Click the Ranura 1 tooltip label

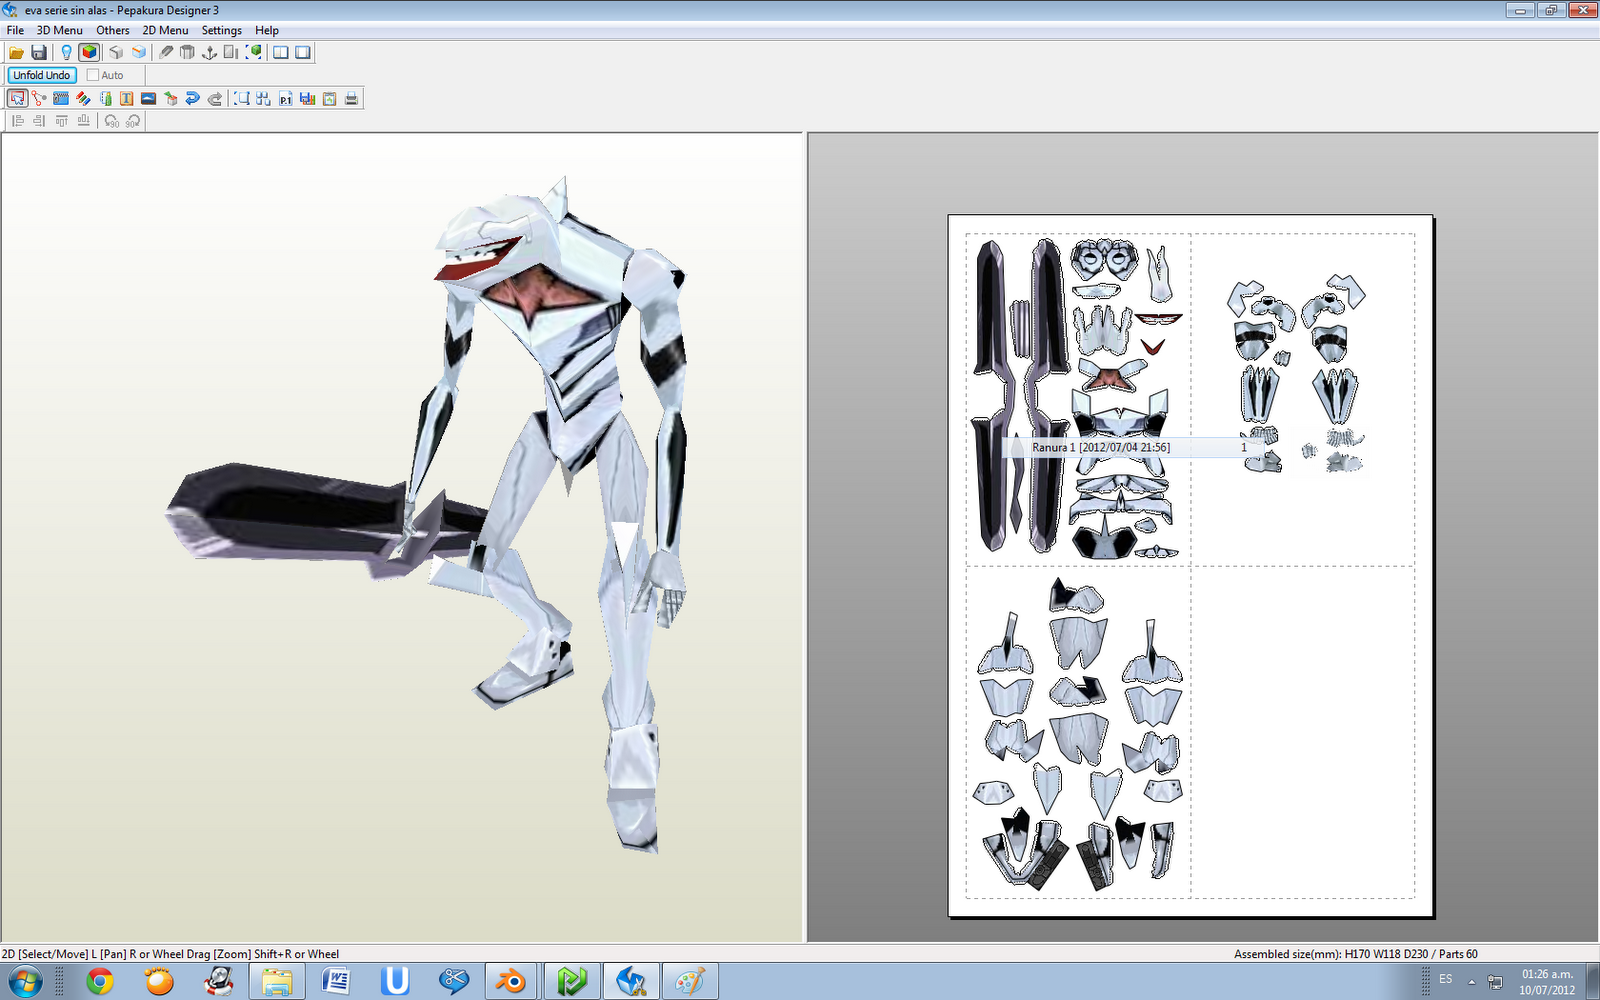tap(1100, 447)
